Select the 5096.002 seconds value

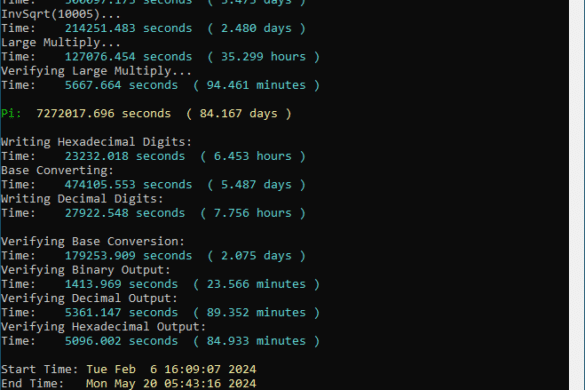[121, 341]
